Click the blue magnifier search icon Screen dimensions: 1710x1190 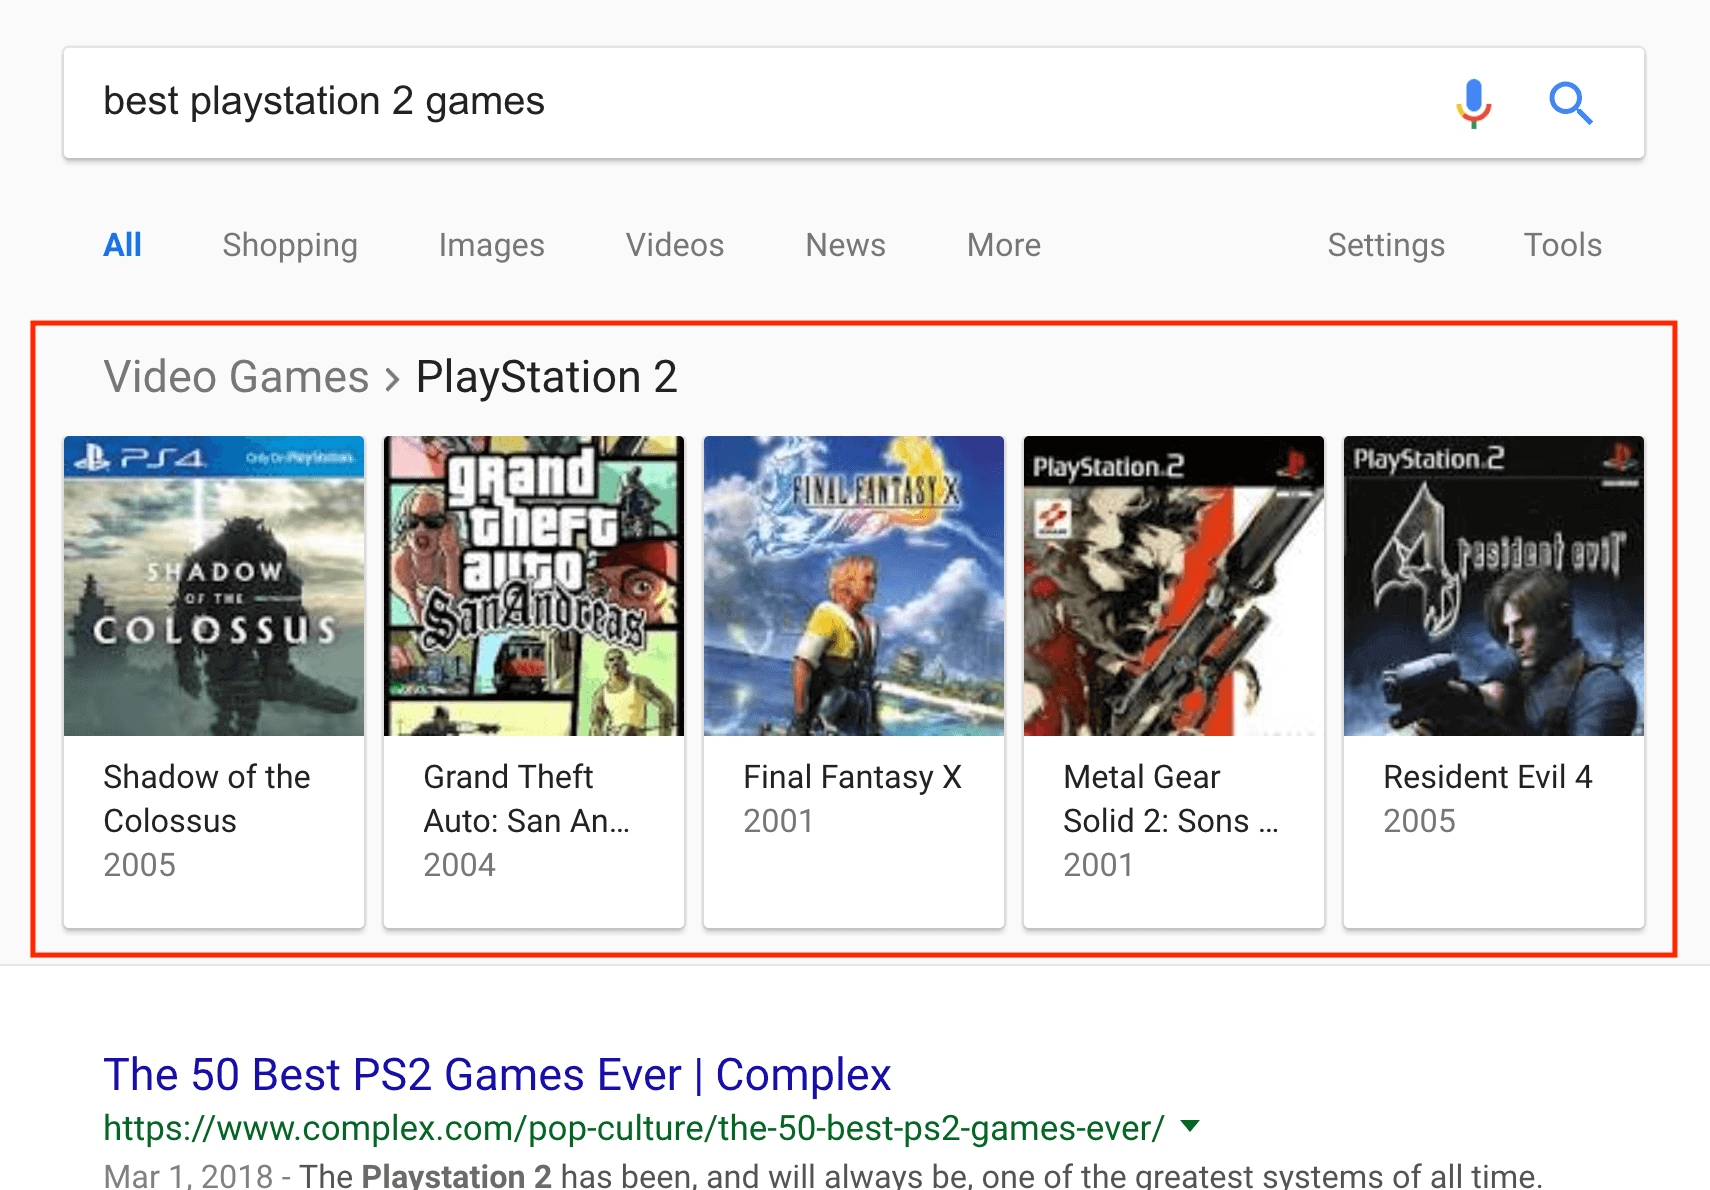[x=1570, y=103]
